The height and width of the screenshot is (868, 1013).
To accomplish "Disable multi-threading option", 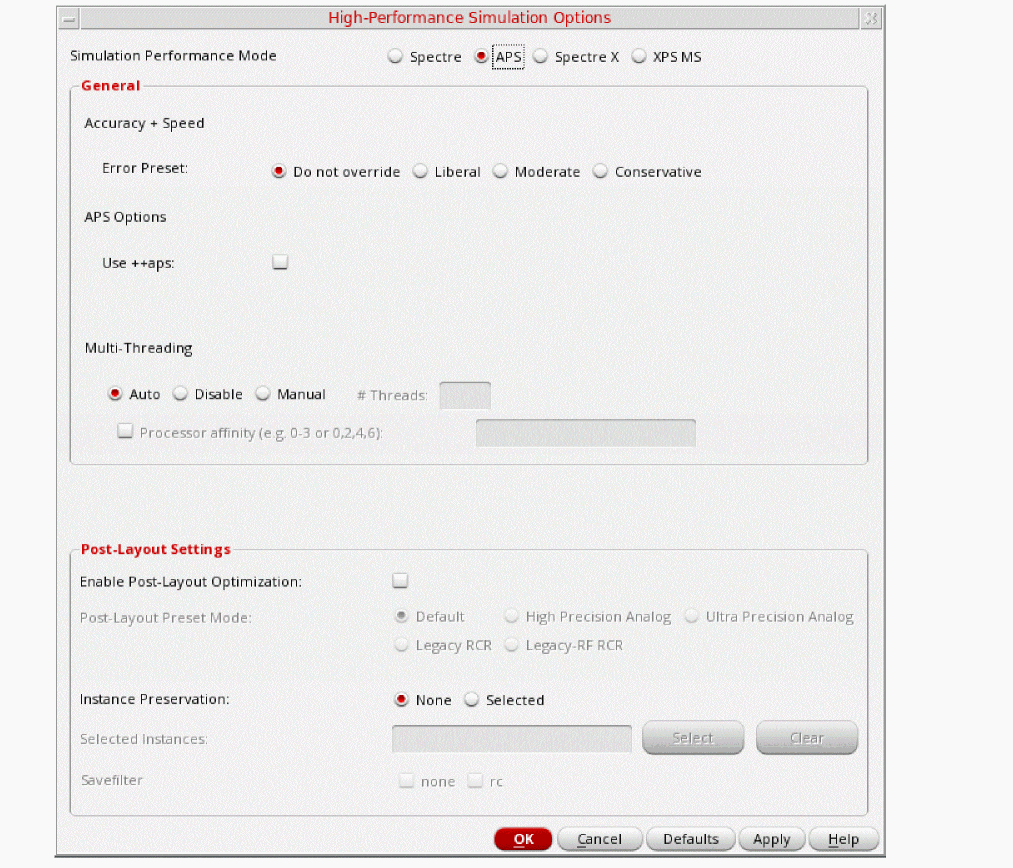I will (181, 394).
